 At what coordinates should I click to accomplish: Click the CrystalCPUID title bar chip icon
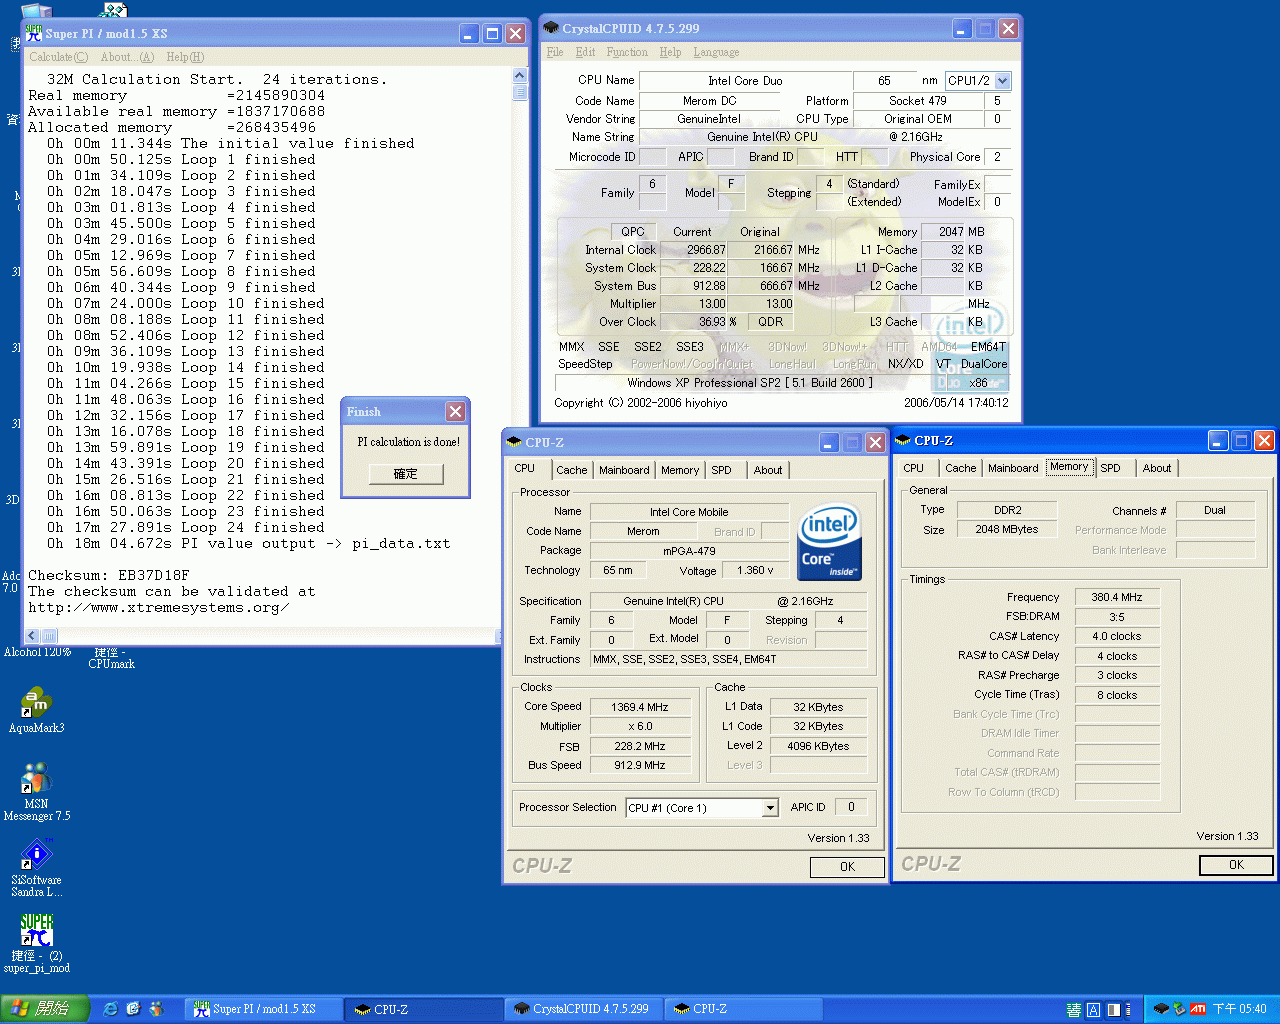pos(550,28)
